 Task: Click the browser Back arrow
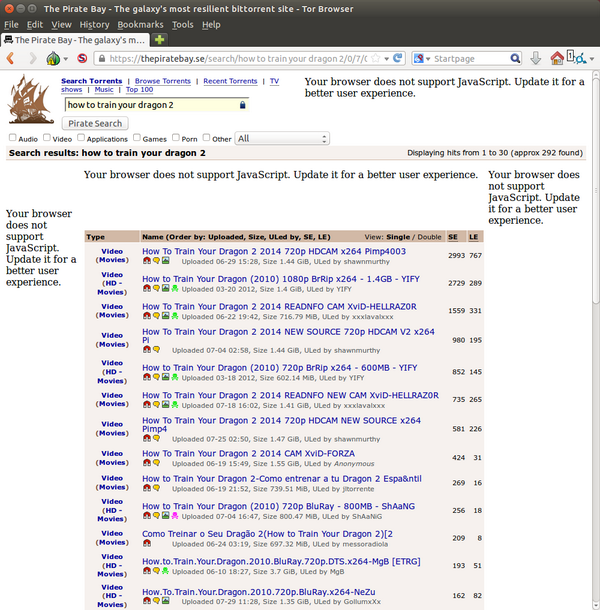[11, 59]
